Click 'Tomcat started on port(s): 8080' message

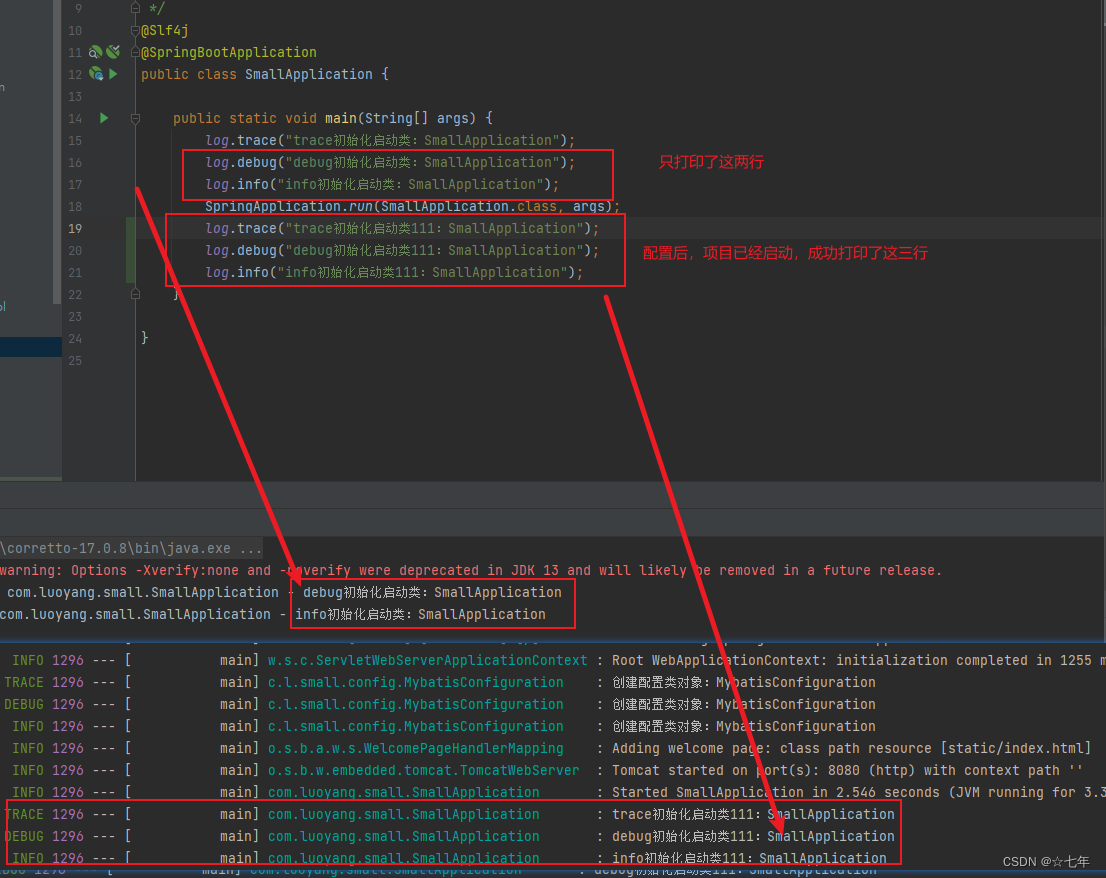(x=847, y=770)
